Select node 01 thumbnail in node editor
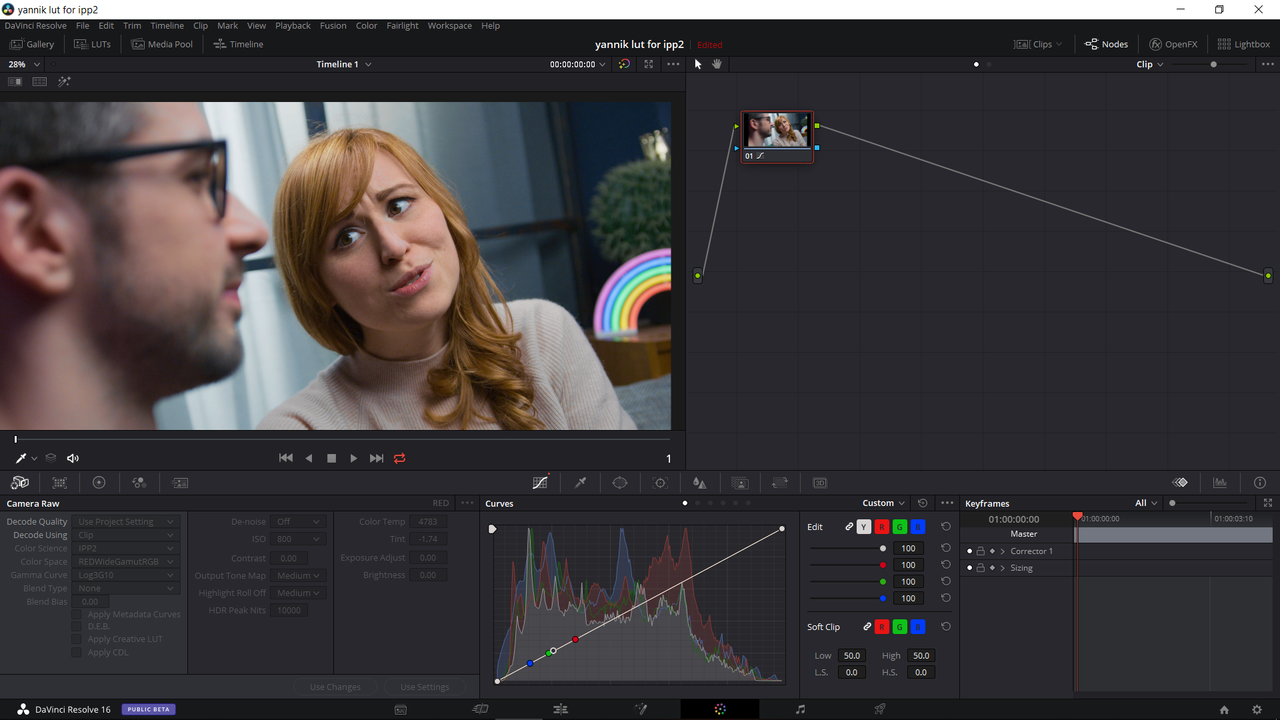 pos(777,130)
